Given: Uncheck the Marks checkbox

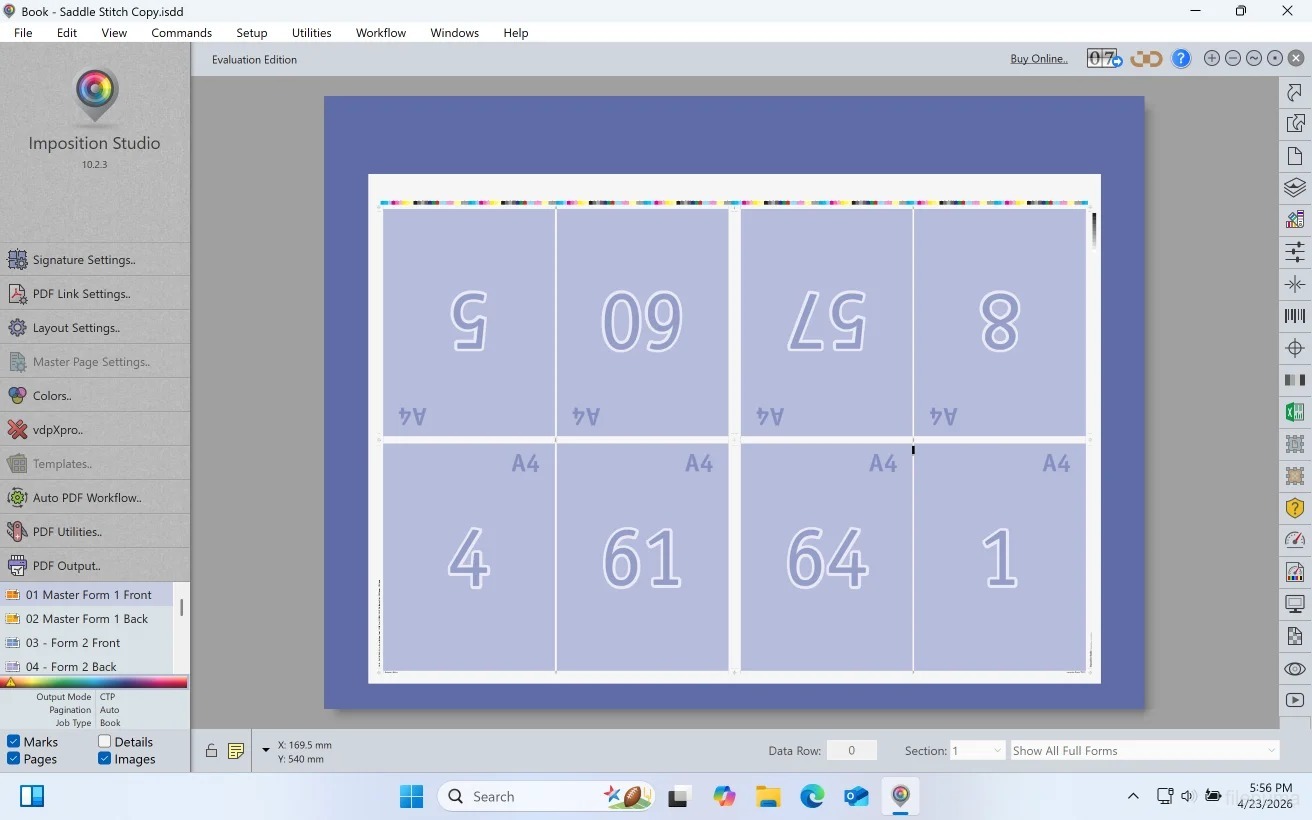Looking at the screenshot, I should [x=14, y=742].
